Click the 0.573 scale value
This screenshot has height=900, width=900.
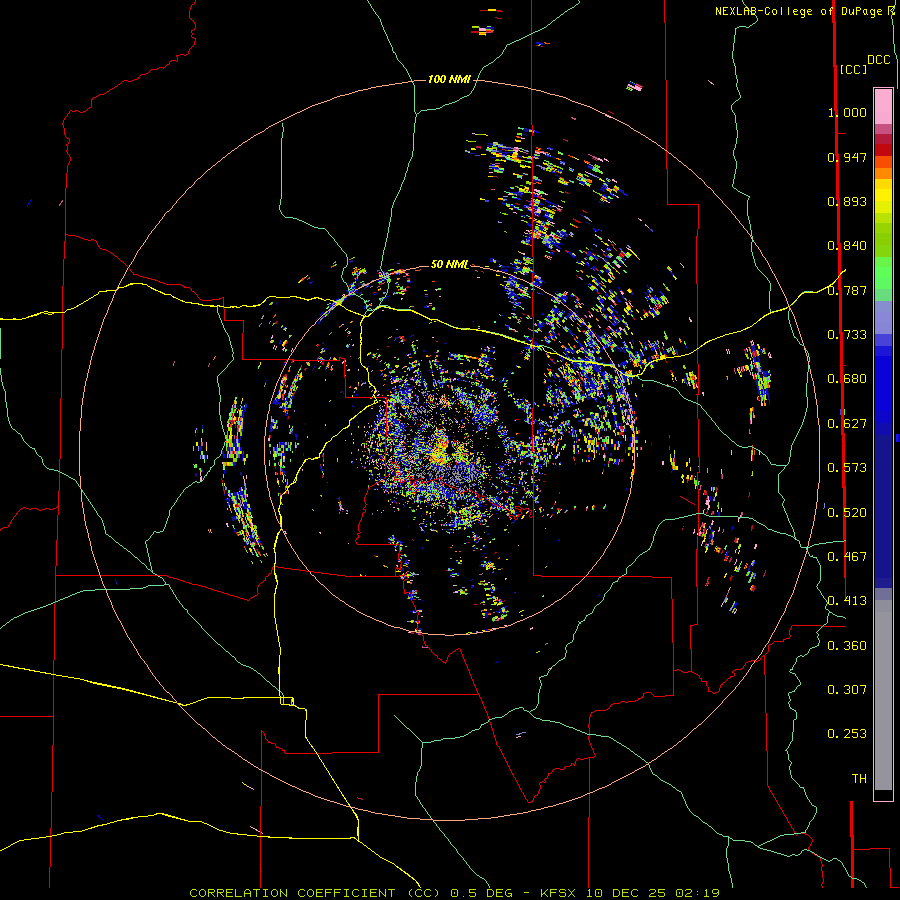click(x=847, y=468)
